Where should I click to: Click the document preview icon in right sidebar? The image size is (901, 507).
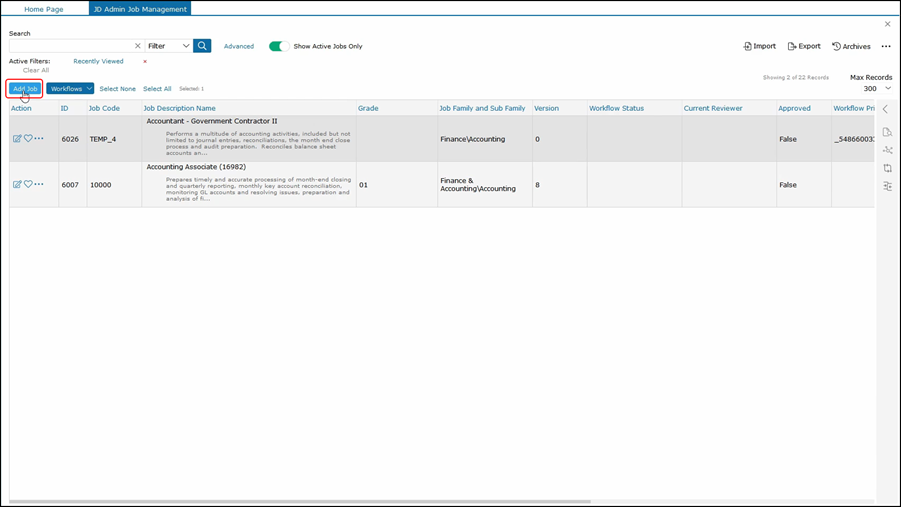click(x=887, y=132)
